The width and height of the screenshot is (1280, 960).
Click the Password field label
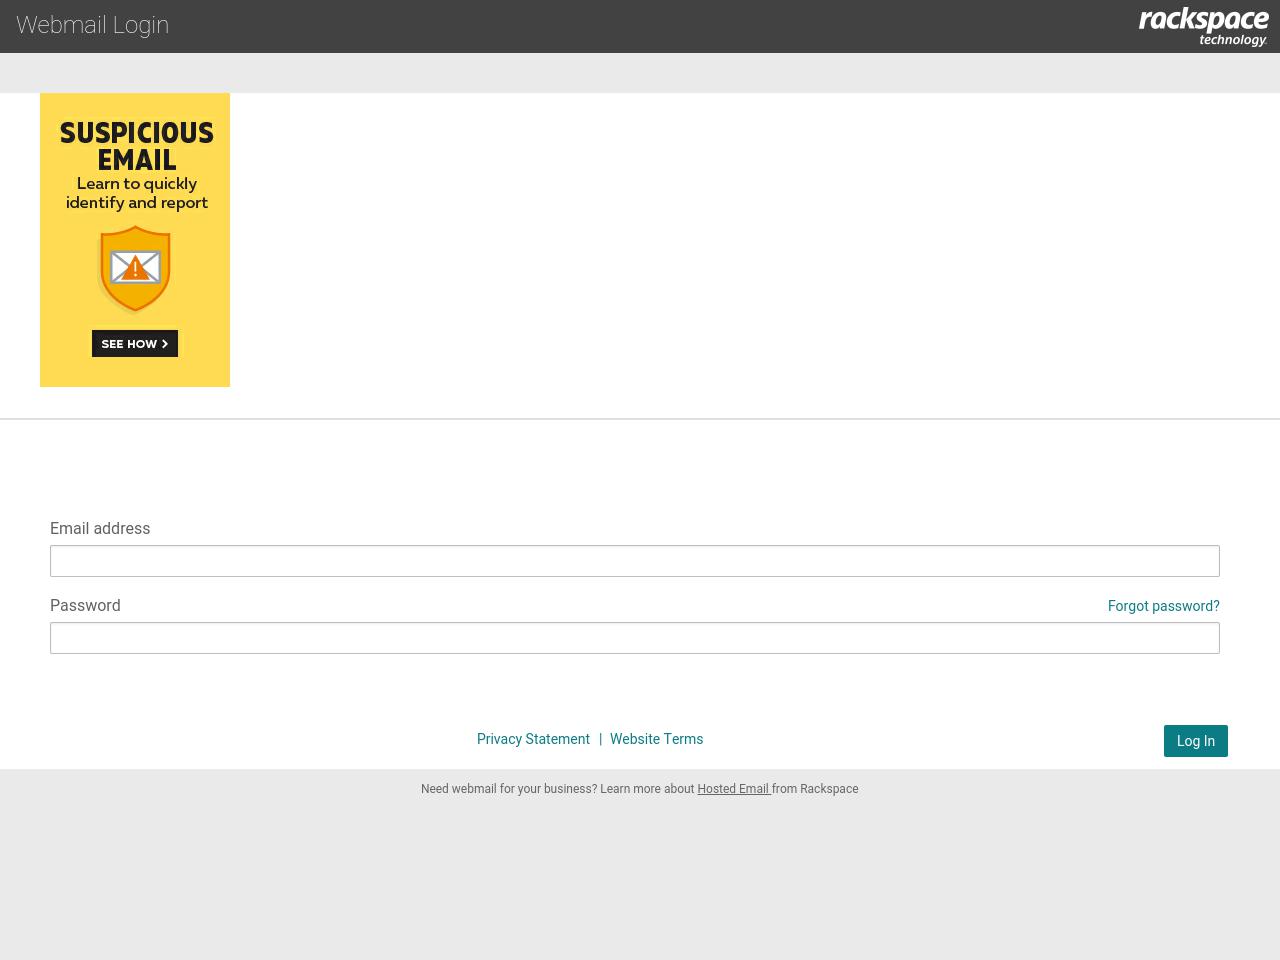point(85,605)
